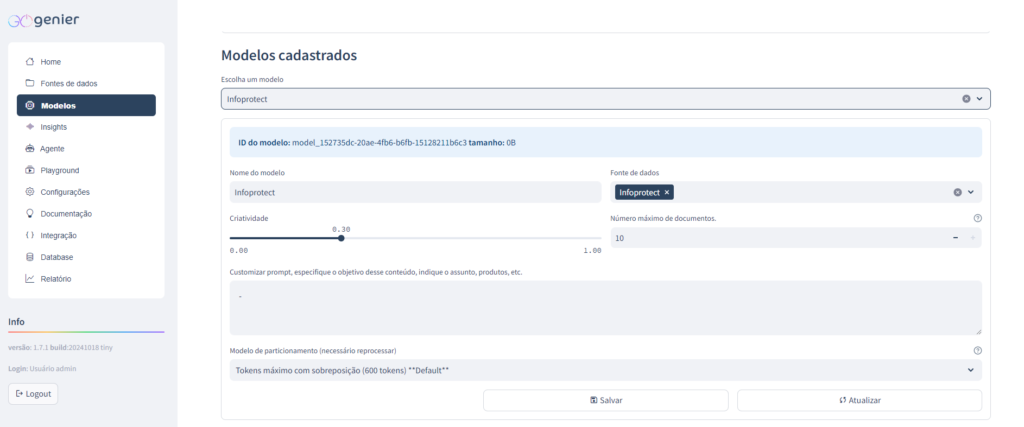
Task: Remove the Infoprotect tag from Fonte de dados
Action: (668, 192)
